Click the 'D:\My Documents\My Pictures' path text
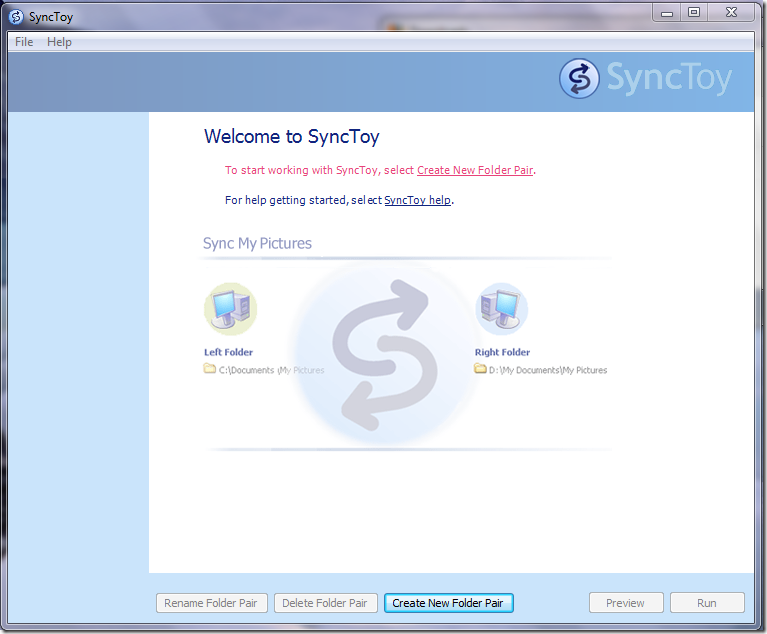 [548, 370]
